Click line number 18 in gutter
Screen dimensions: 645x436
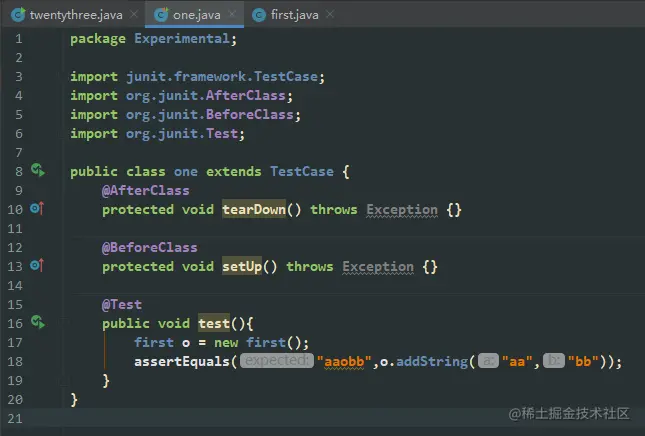click(x=15, y=361)
